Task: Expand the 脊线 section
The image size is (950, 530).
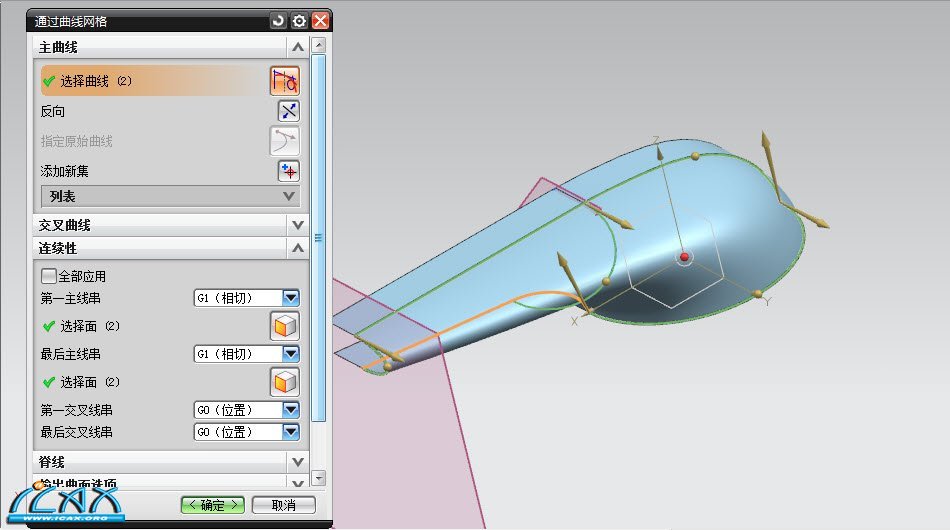Action: [x=297, y=462]
